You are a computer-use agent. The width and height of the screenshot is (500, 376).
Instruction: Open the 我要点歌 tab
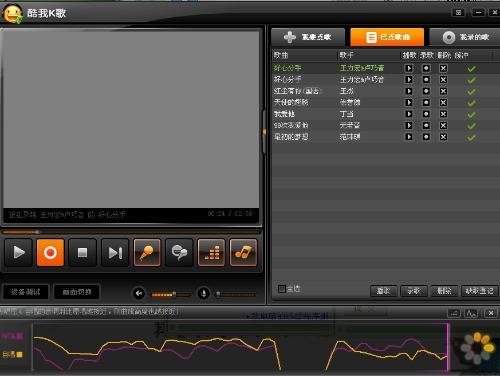pyautogui.click(x=308, y=37)
